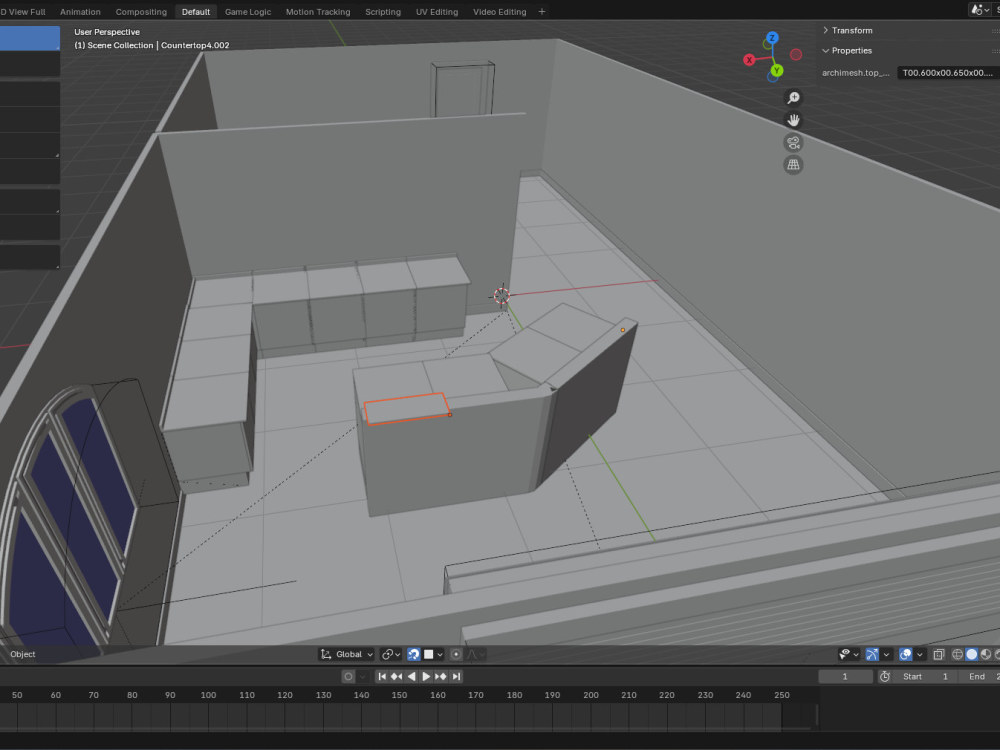1000x750 pixels.
Task: Switch to the Compositing workspace tab
Action: tap(141, 11)
